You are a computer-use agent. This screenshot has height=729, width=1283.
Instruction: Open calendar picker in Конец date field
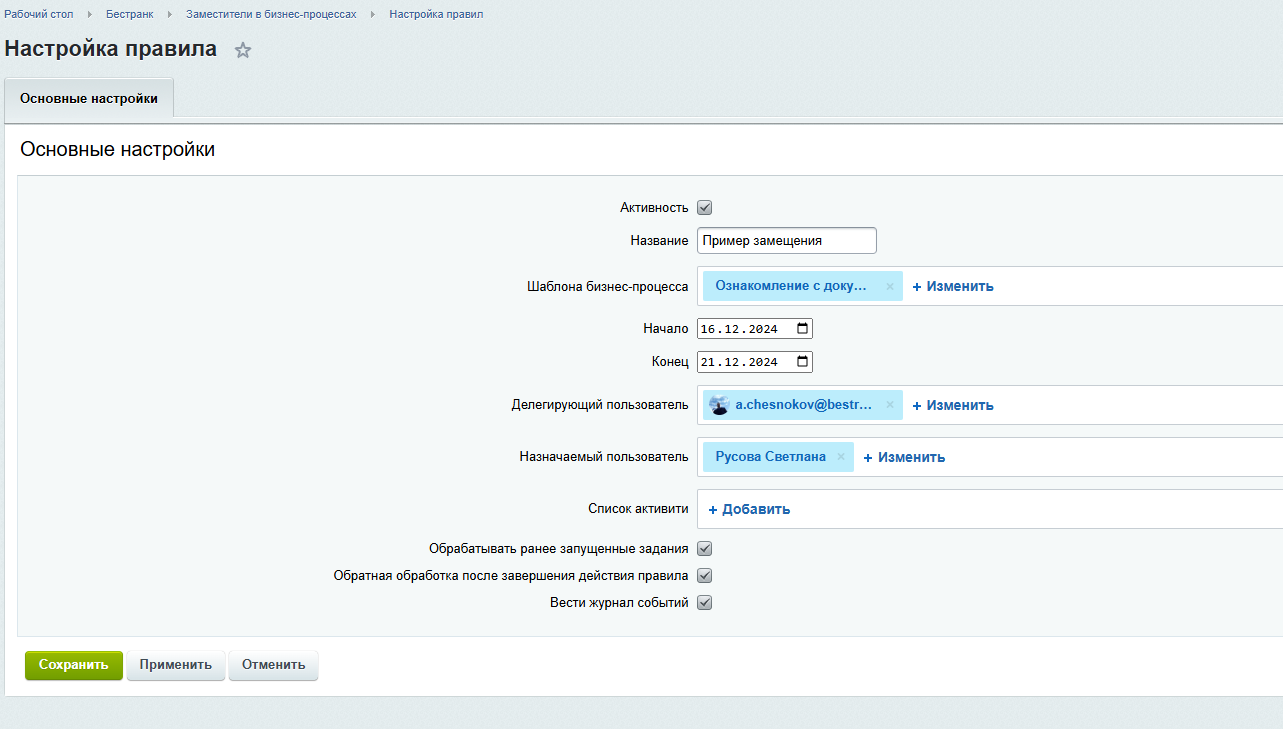point(802,362)
